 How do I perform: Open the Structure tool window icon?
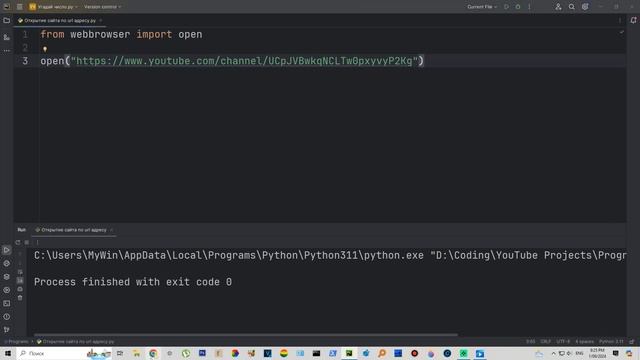(7, 37)
